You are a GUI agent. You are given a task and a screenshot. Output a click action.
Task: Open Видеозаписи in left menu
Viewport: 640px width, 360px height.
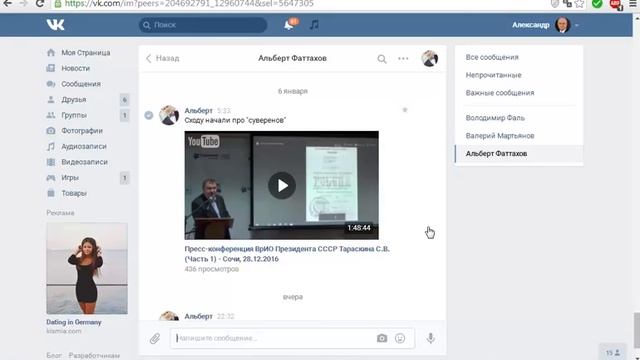84,162
